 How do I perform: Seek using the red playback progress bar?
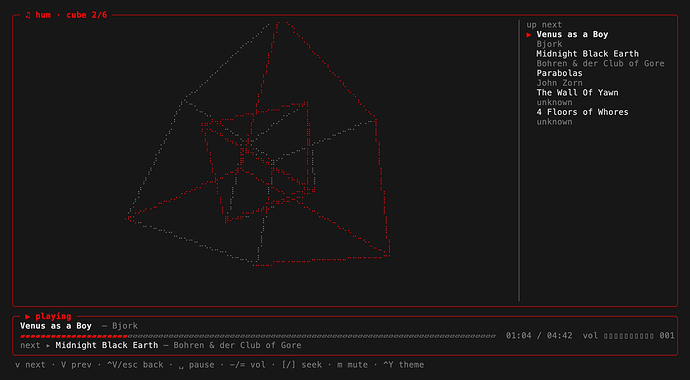pos(258,336)
